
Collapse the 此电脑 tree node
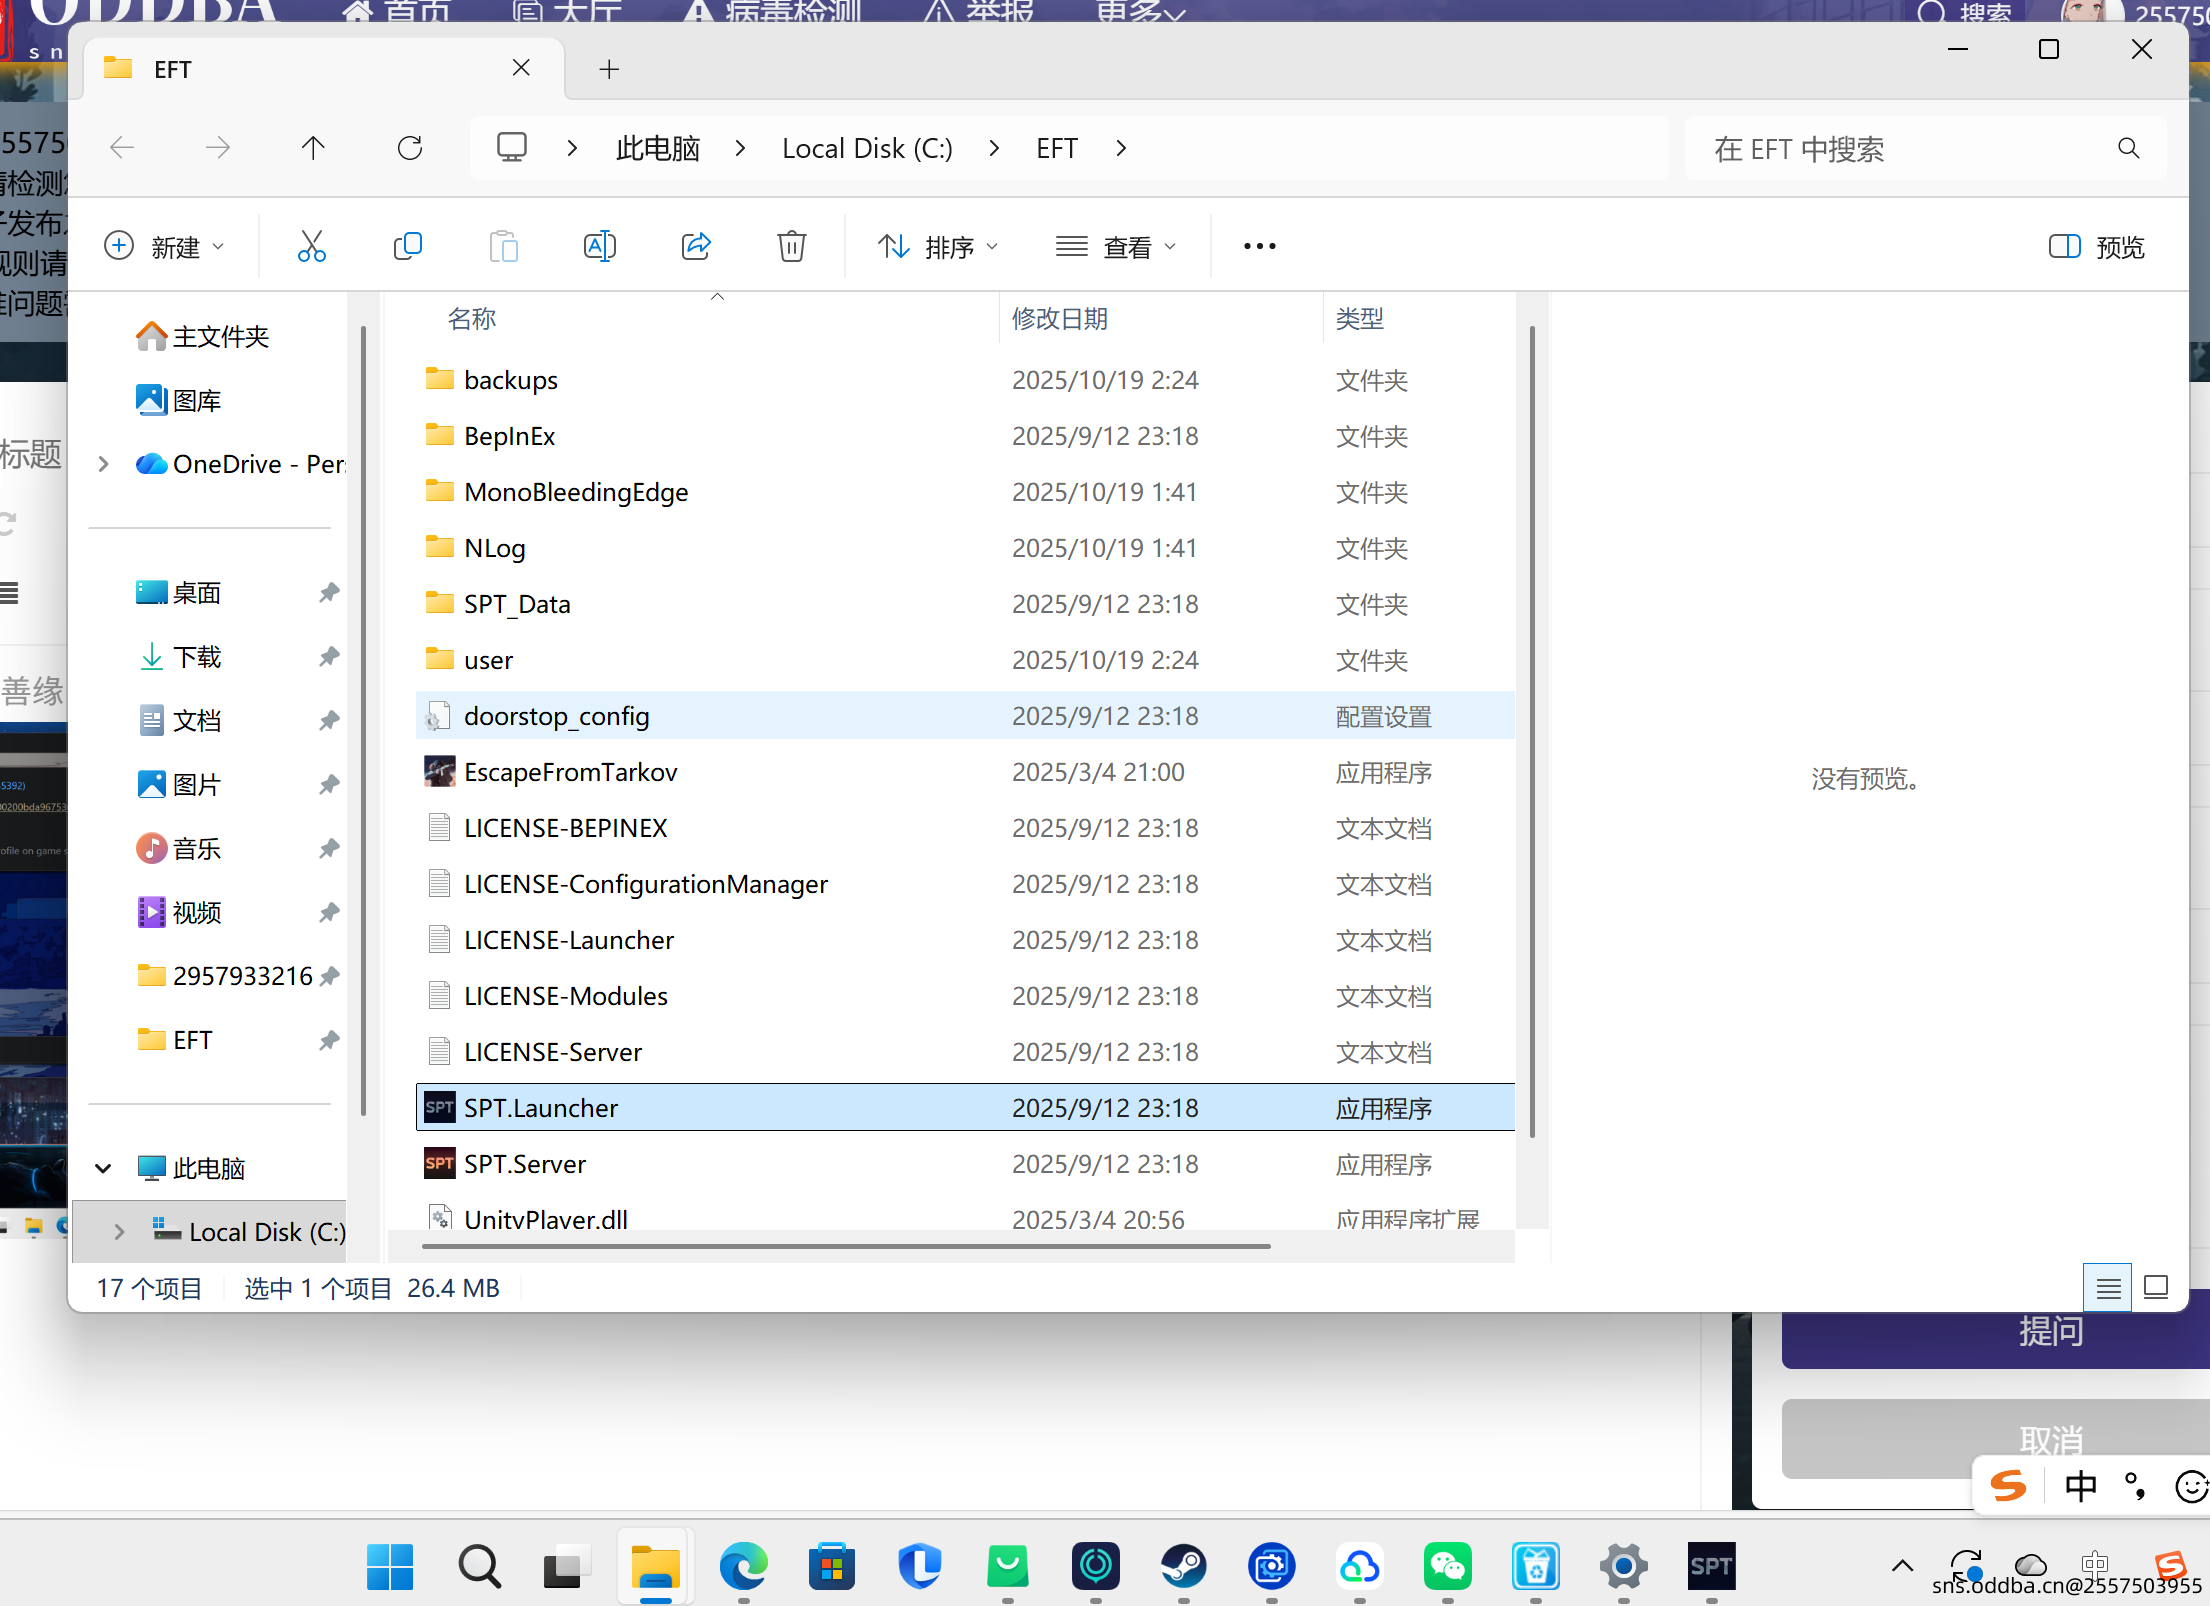tap(103, 1168)
